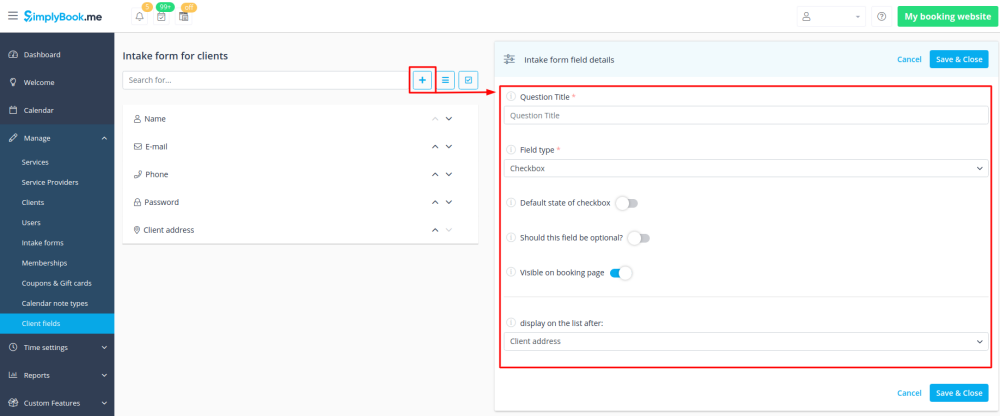The width and height of the screenshot is (1000, 416).
Task: Open the hamburger menu icon
Action: [12, 16]
